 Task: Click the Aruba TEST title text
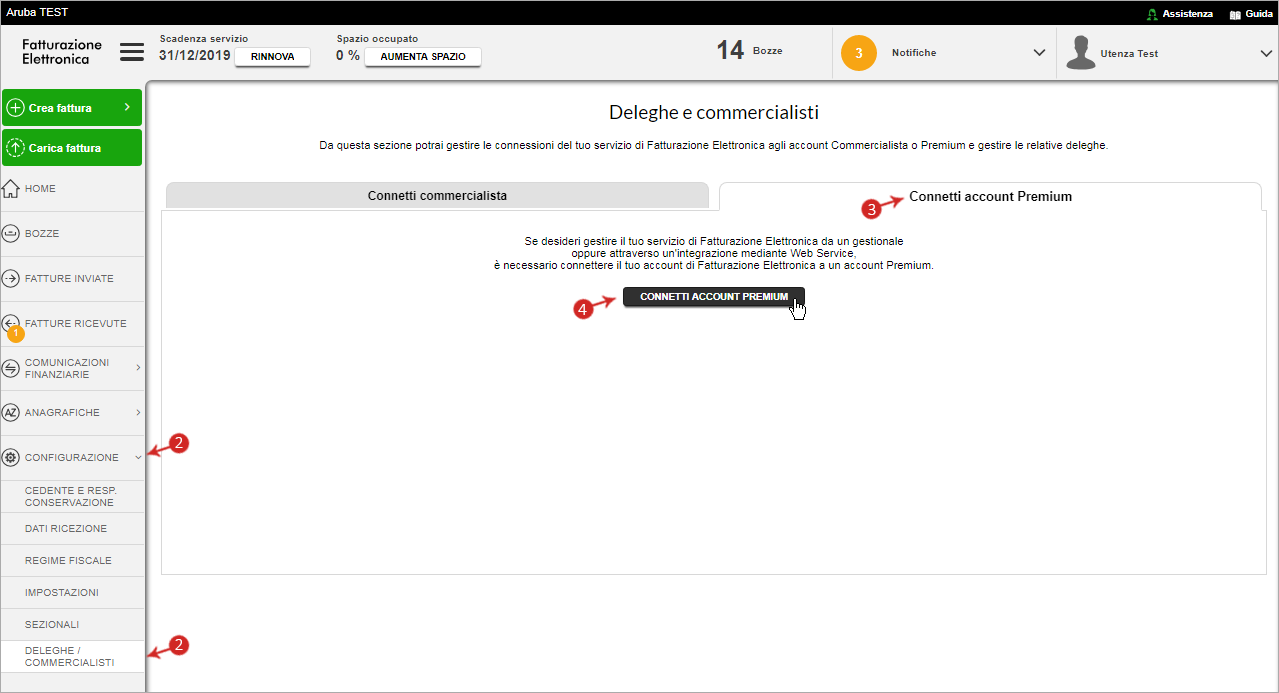click(37, 12)
